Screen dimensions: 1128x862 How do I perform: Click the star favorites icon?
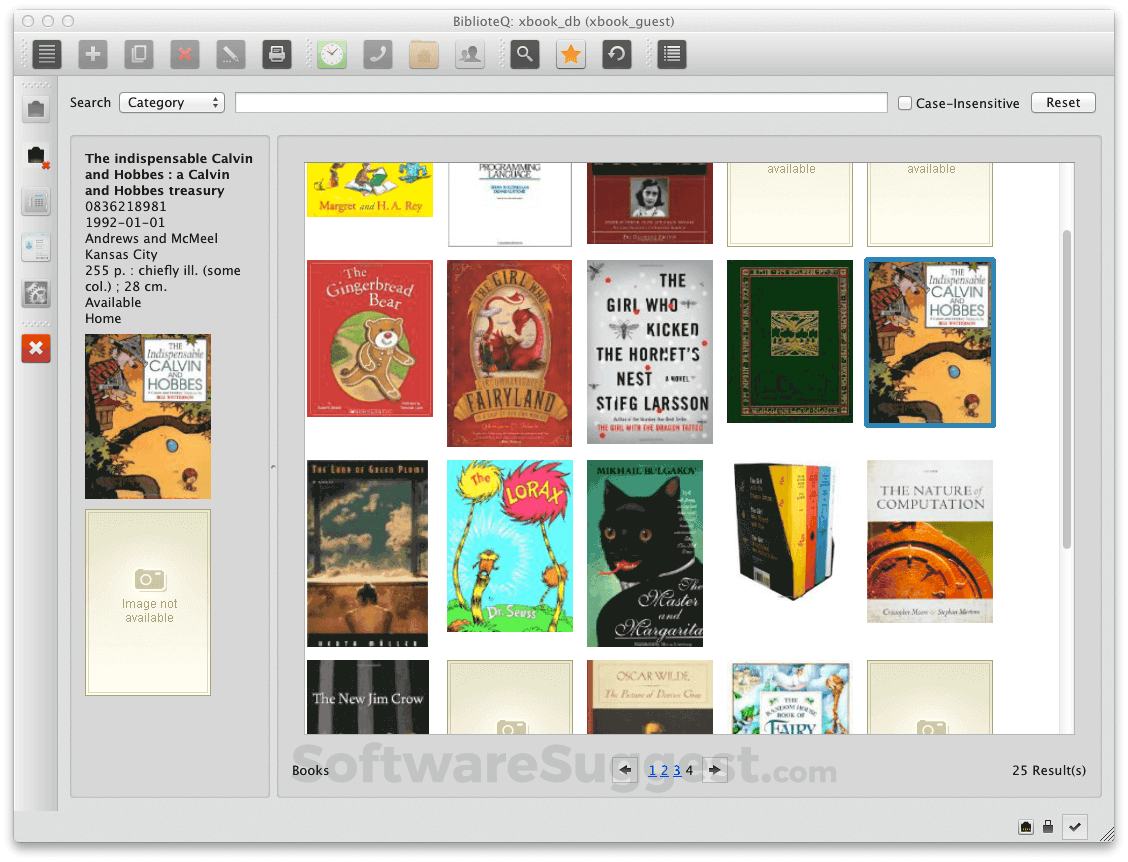[x=570, y=54]
